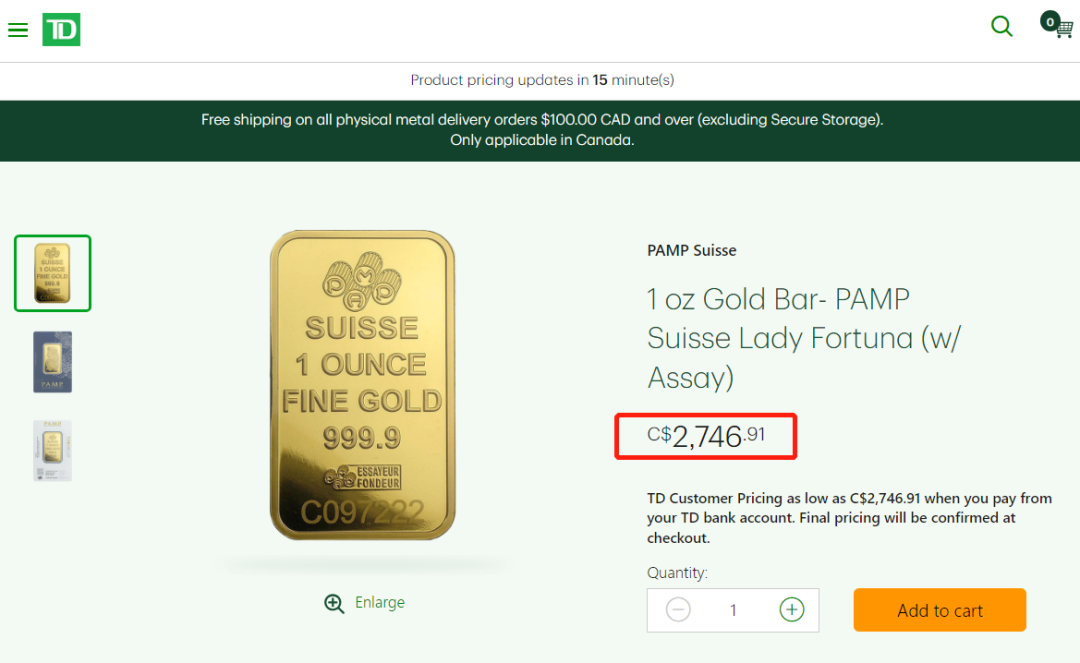Select the blue packaging thumbnail
This screenshot has width=1080, height=663.
pyautogui.click(x=53, y=362)
